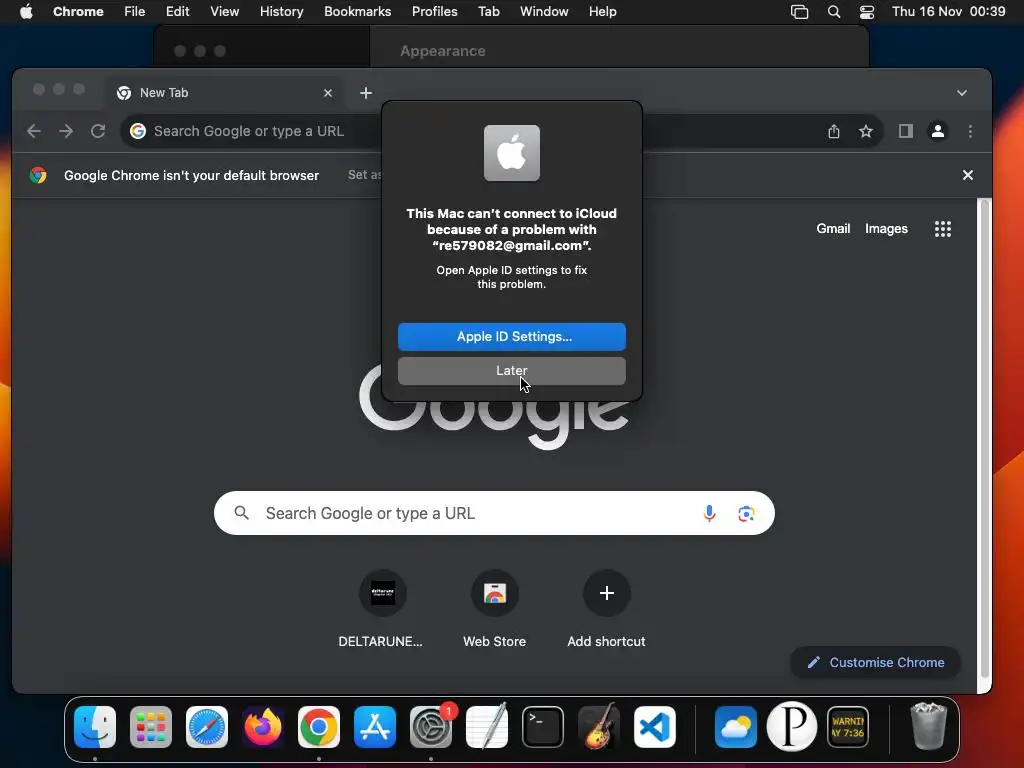1024x768 pixels.
Task: Bookmark this tab with the star icon
Action: tap(866, 131)
